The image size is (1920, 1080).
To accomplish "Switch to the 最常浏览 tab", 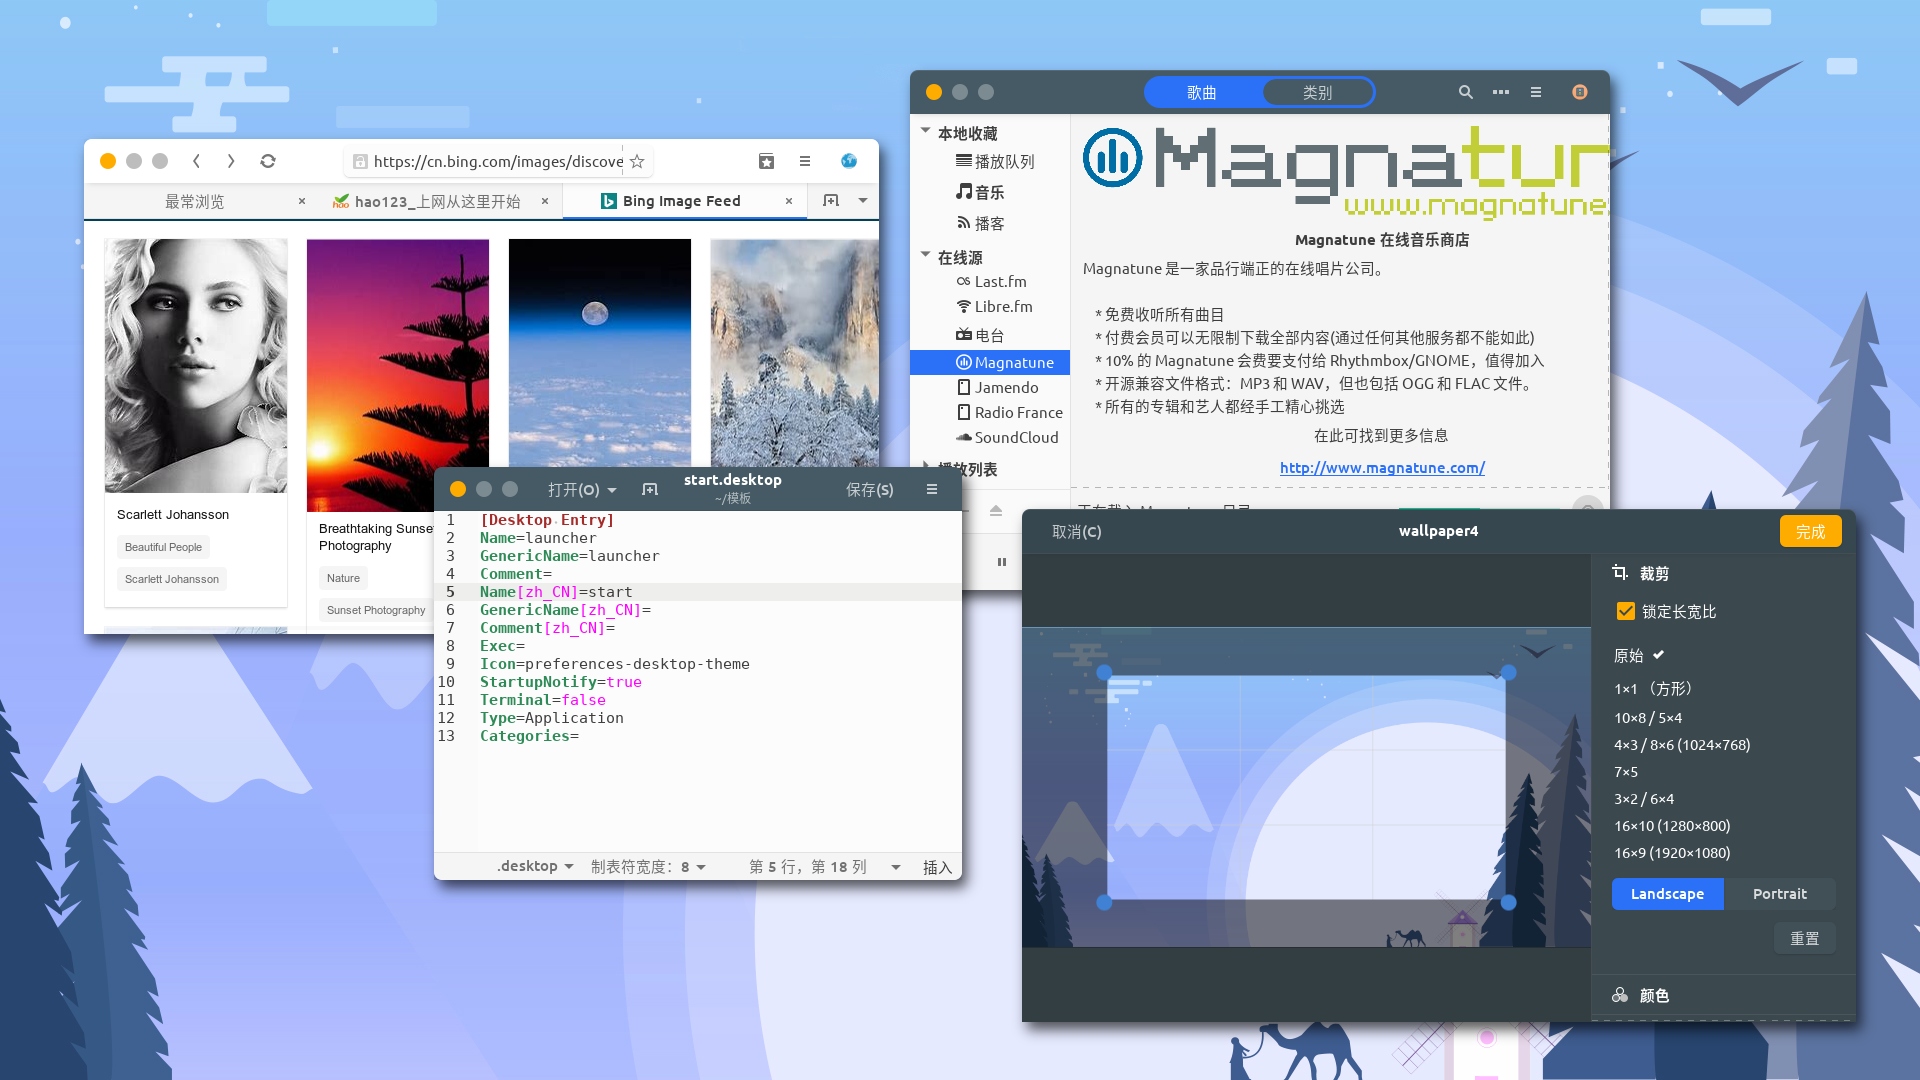I will [195, 201].
